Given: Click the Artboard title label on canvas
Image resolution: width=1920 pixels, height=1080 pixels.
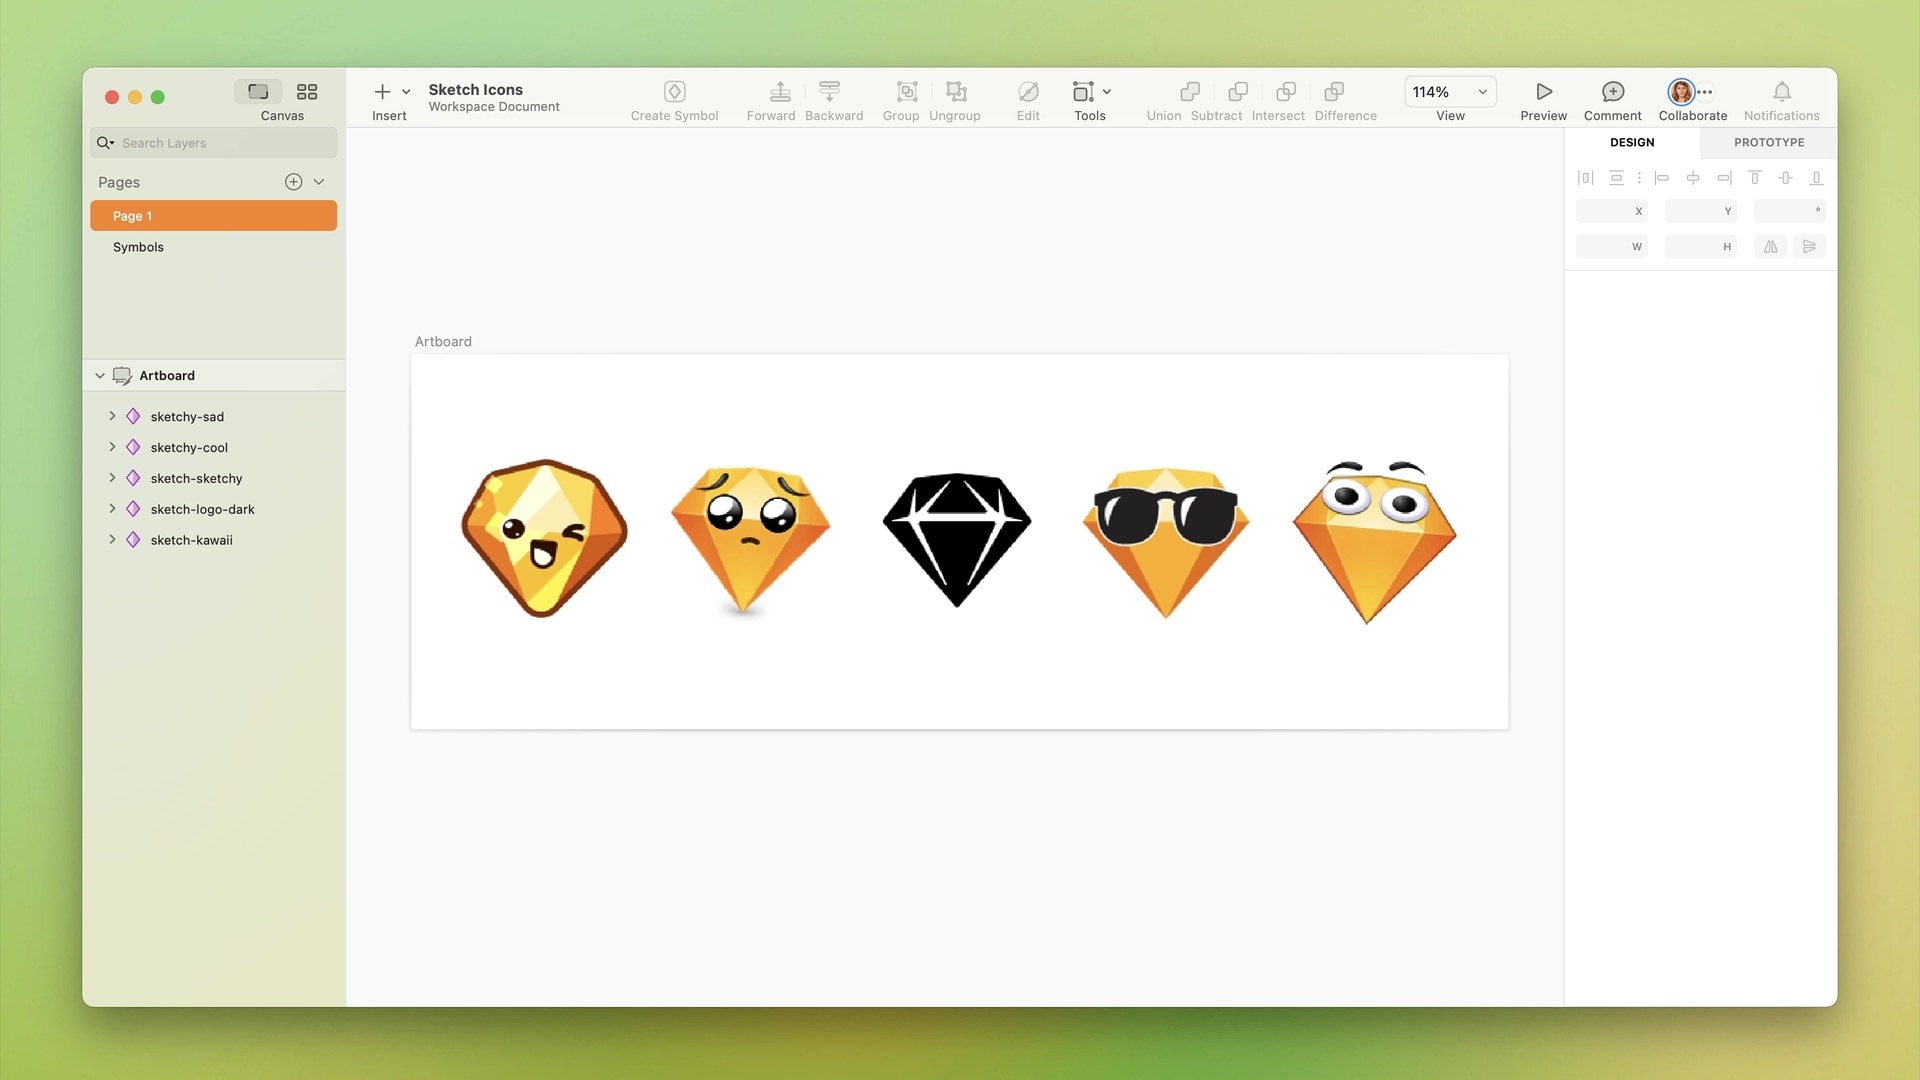Looking at the screenshot, I should pos(443,342).
